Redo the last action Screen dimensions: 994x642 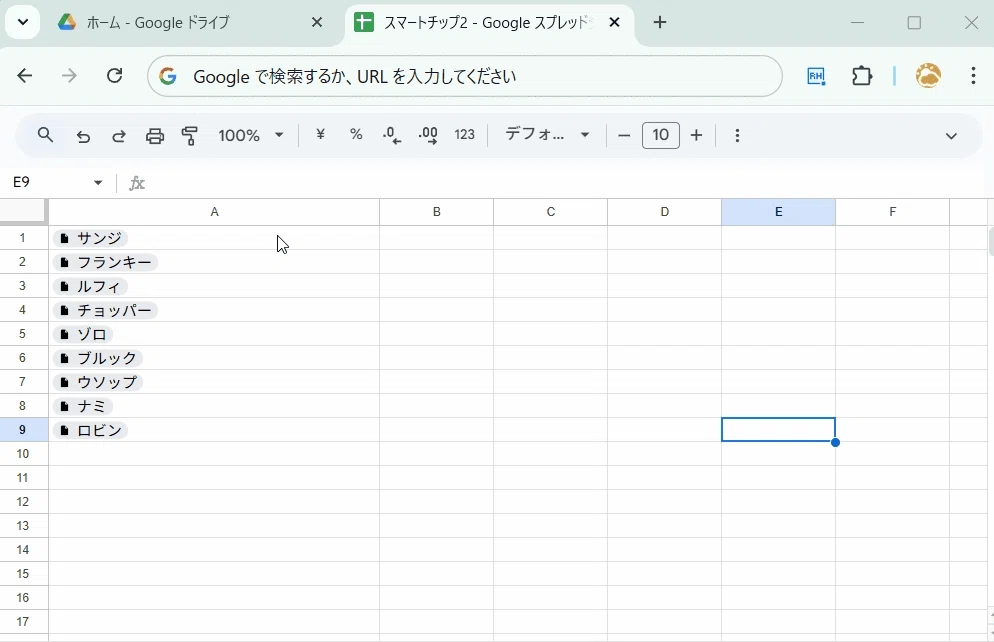tap(119, 136)
